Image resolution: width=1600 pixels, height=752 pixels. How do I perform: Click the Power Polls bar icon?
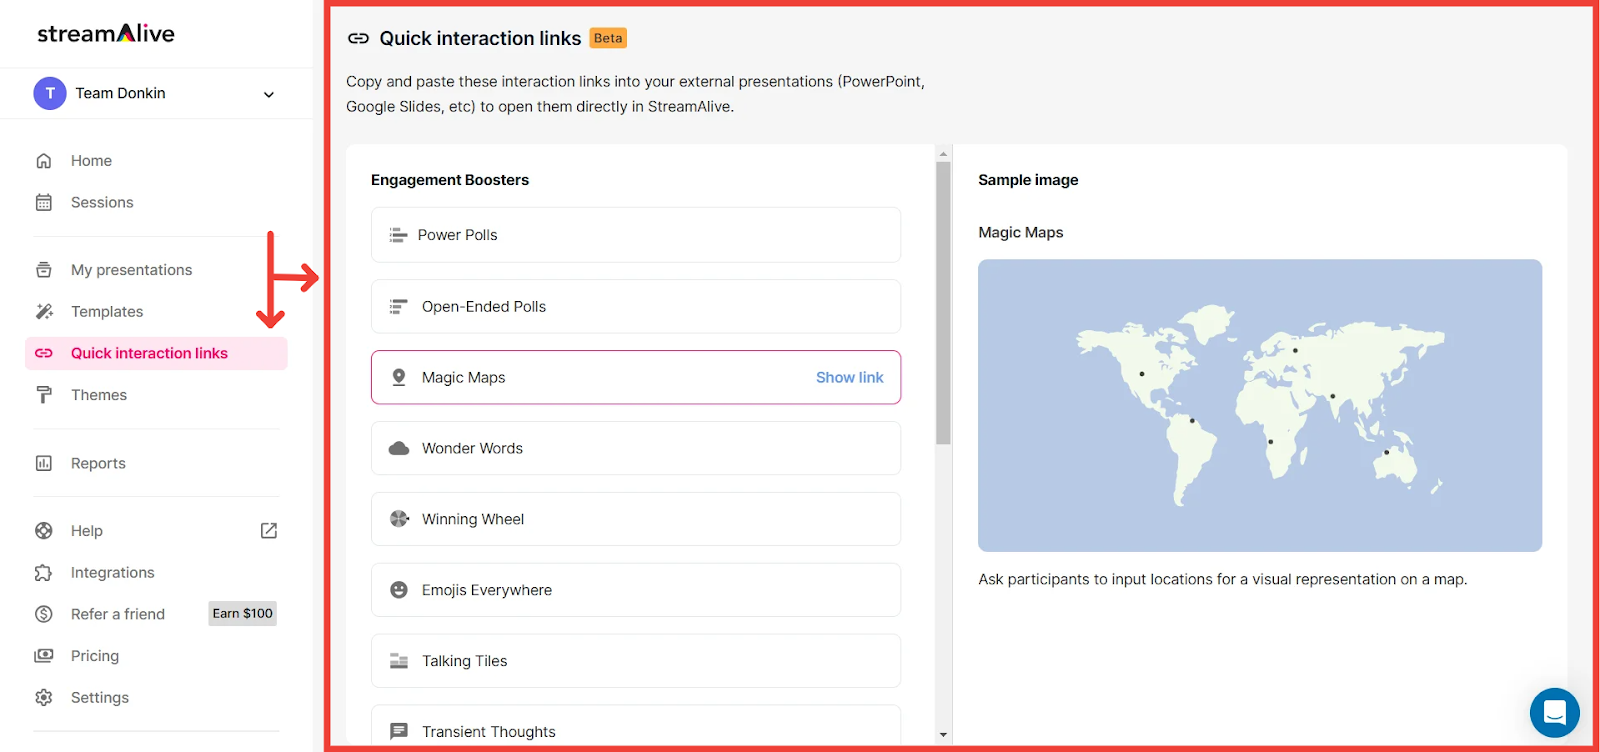tap(398, 235)
